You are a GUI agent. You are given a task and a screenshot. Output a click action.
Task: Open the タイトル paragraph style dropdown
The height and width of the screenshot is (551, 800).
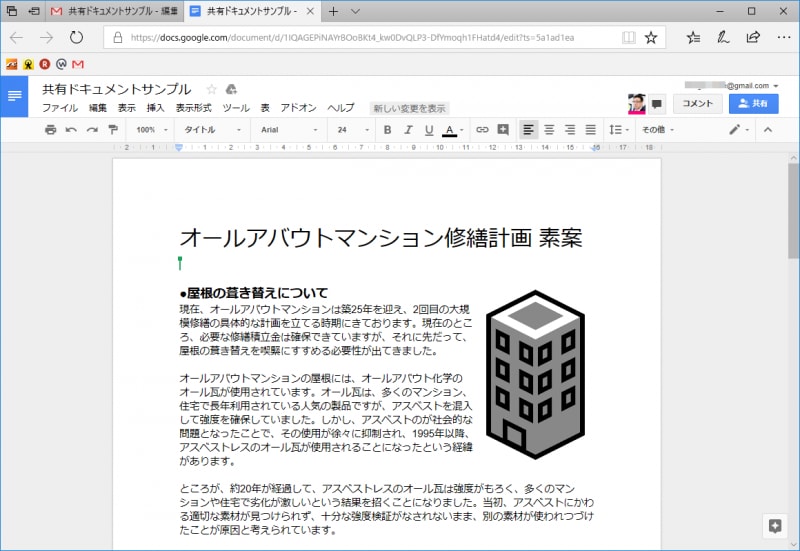(x=212, y=130)
